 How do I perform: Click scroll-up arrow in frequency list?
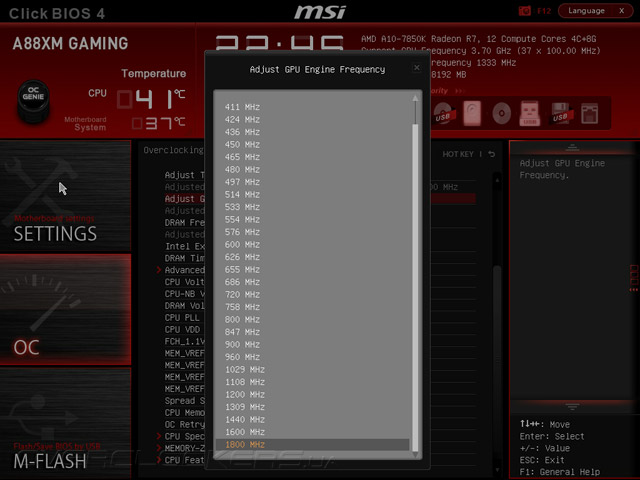[x=415, y=98]
